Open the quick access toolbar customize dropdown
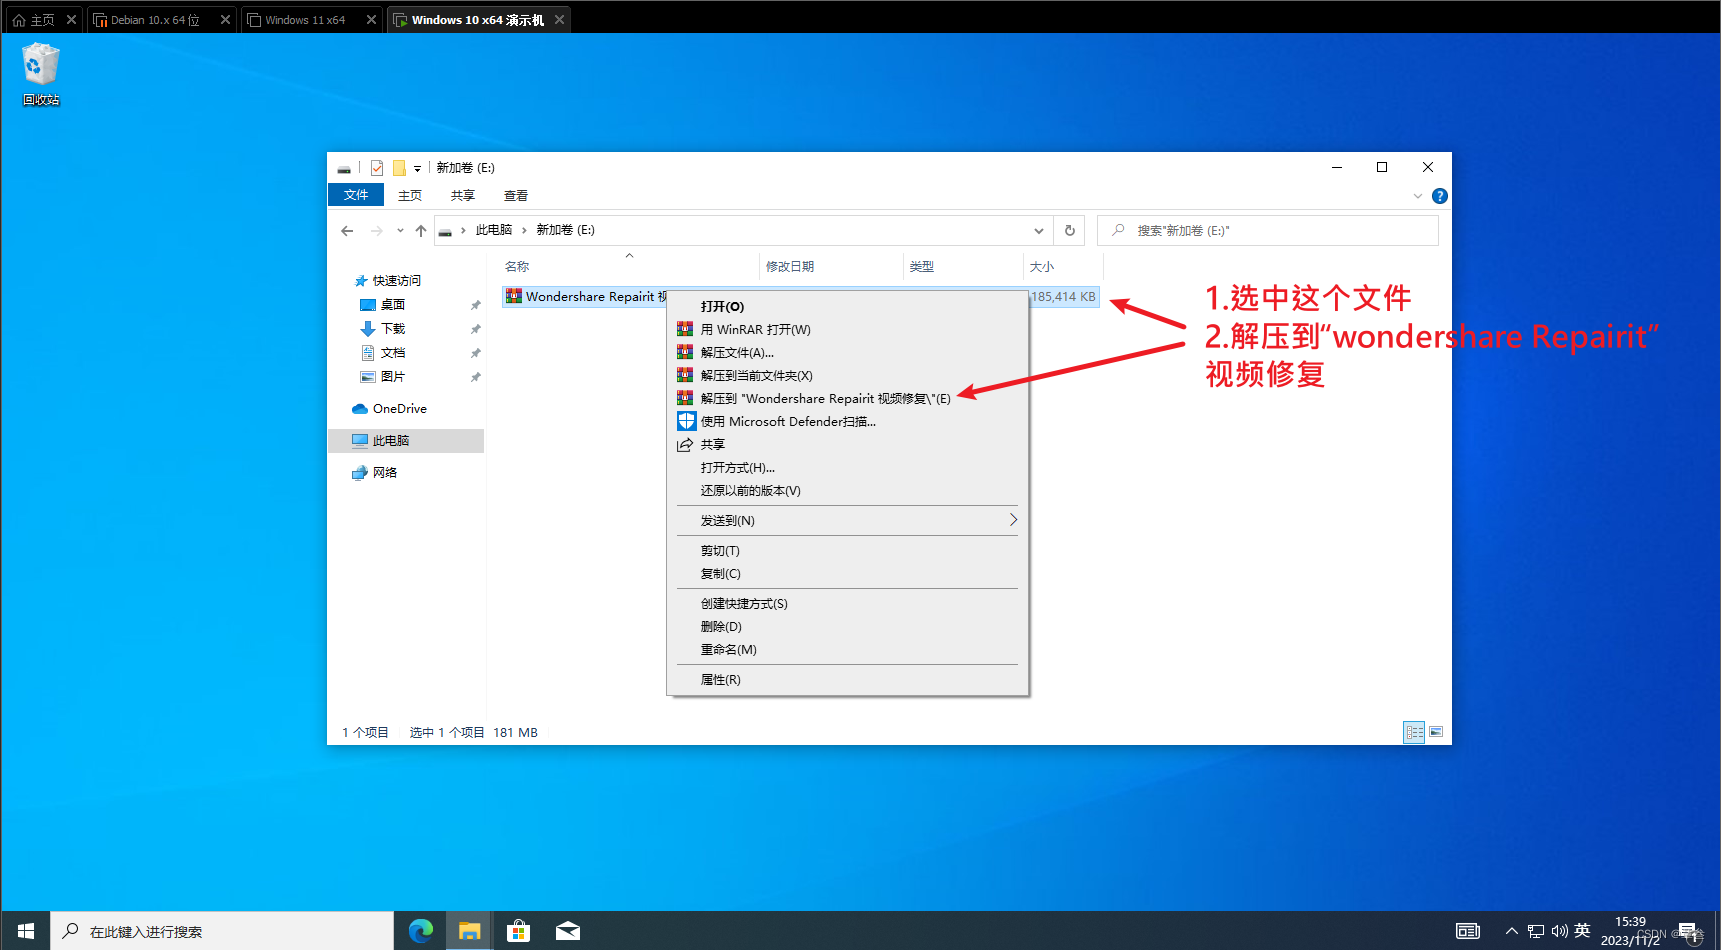The height and width of the screenshot is (950, 1721). pyautogui.click(x=418, y=168)
